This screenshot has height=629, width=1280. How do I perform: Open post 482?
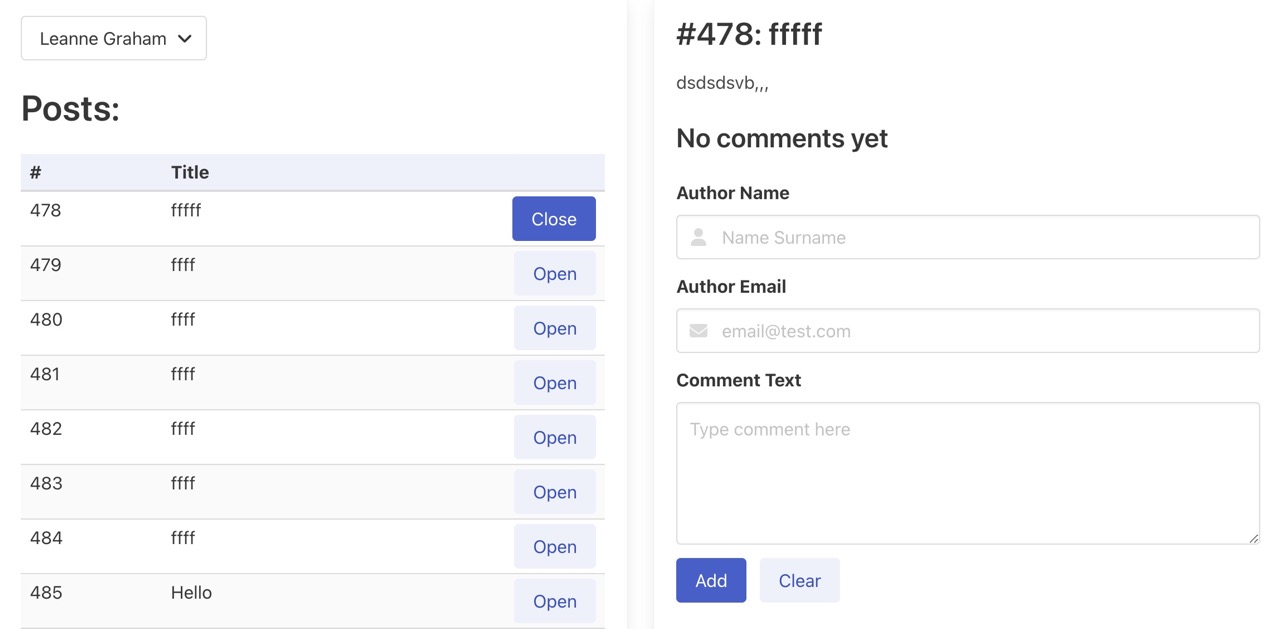pyautogui.click(x=554, y=437)
